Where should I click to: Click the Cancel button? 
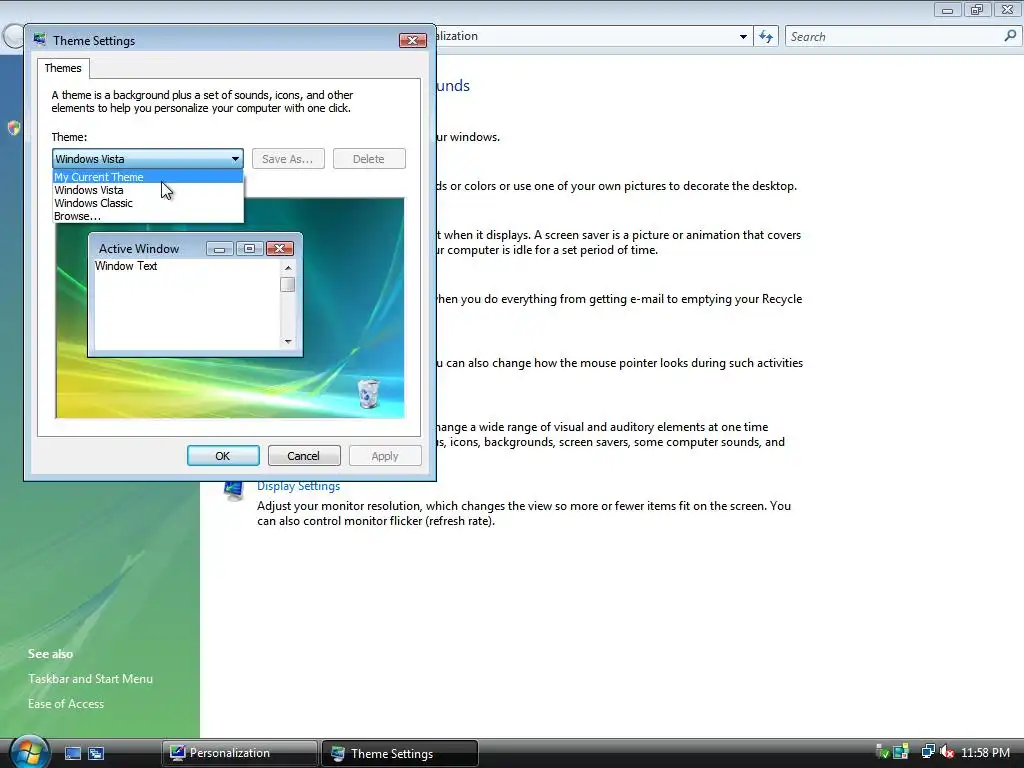click(304, 456)
